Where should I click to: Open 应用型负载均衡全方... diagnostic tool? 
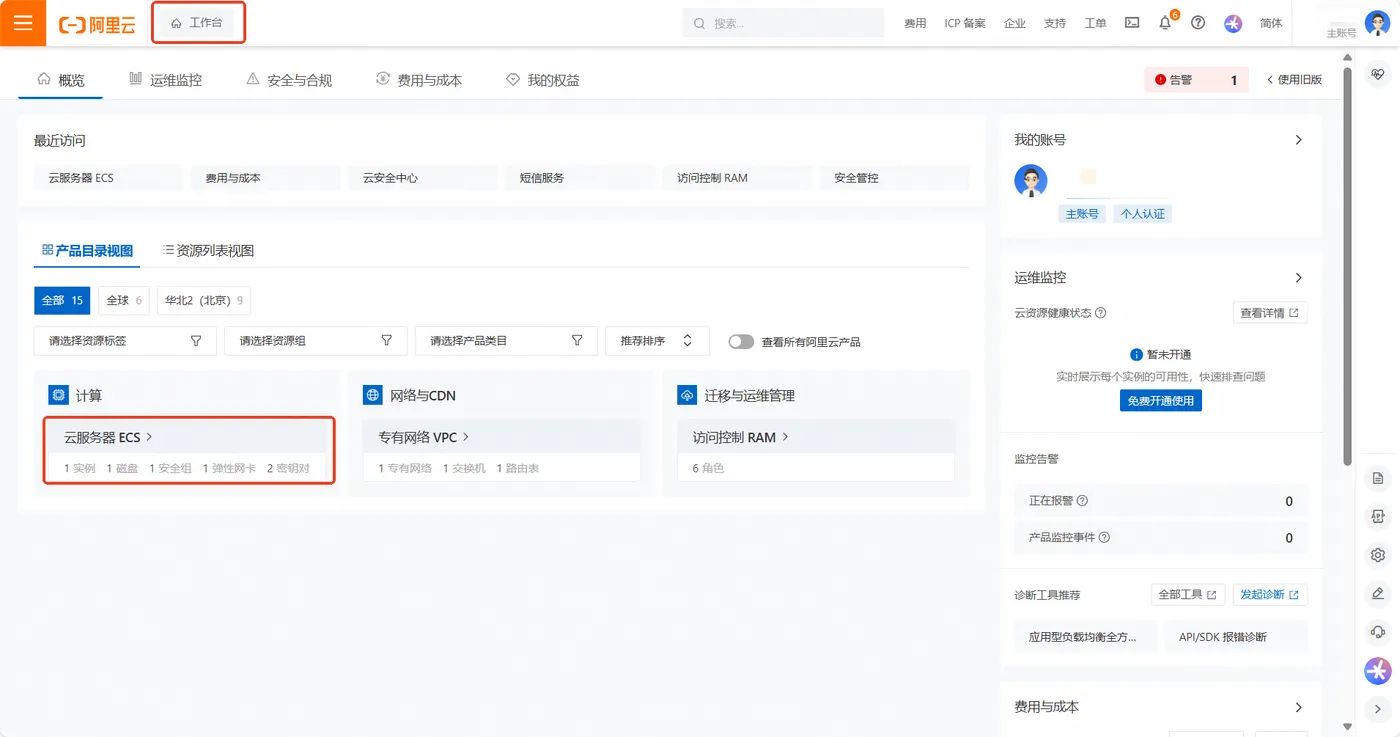tap(1086, 637)
